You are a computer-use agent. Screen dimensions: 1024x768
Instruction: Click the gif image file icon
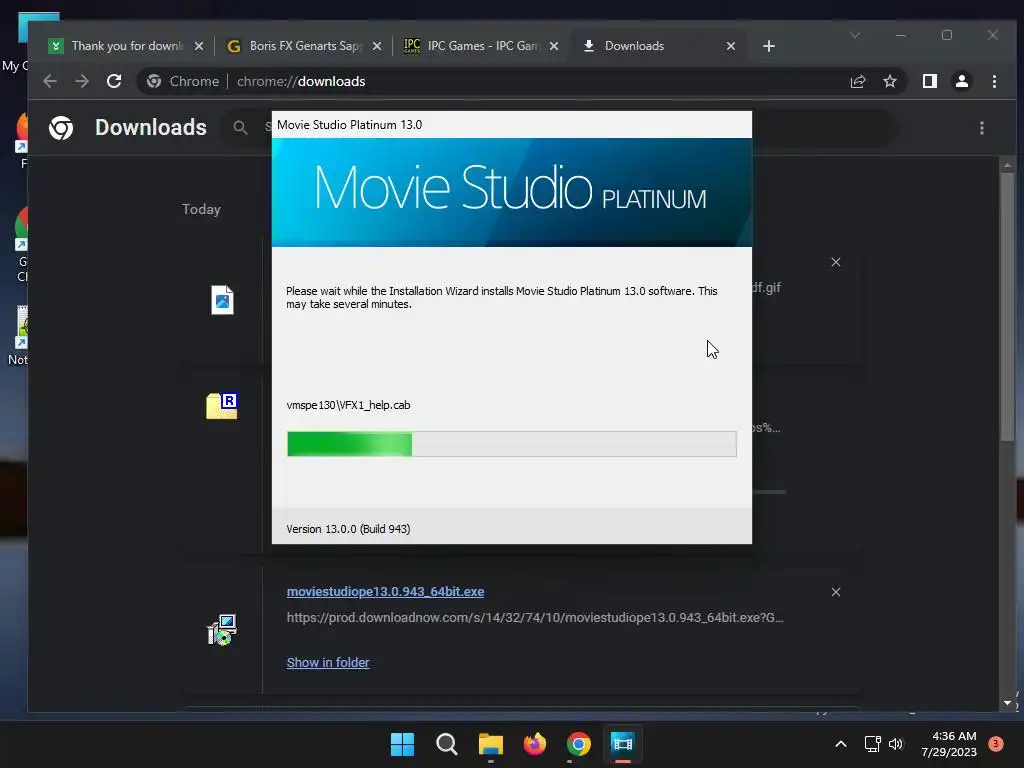click(222, 300)
